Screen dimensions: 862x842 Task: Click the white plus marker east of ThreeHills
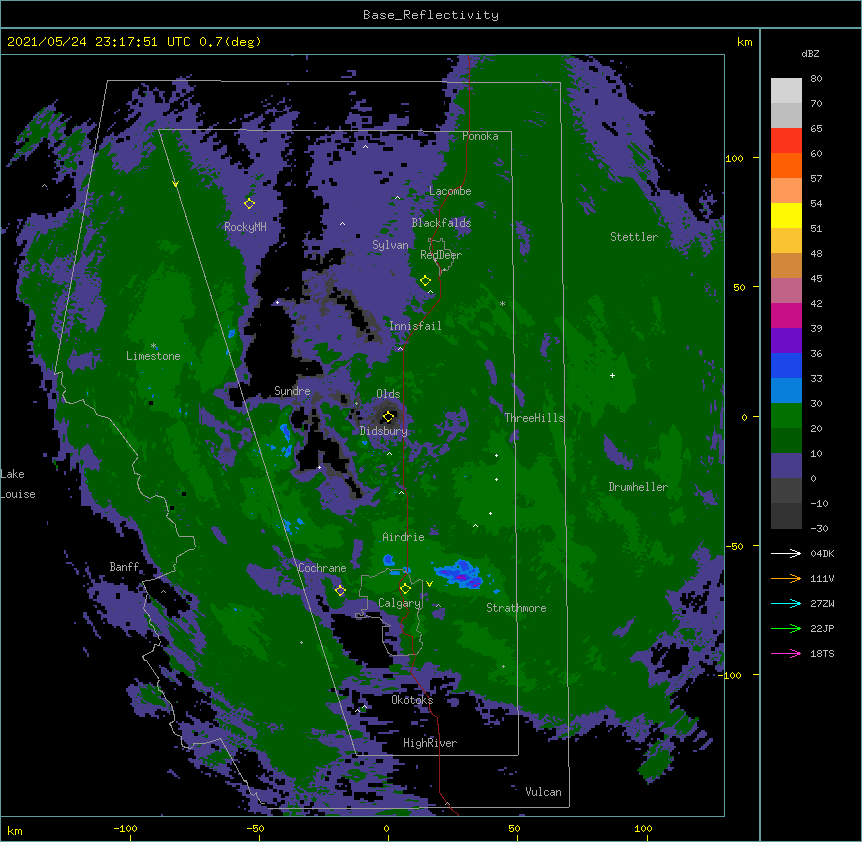pos(612,375)
